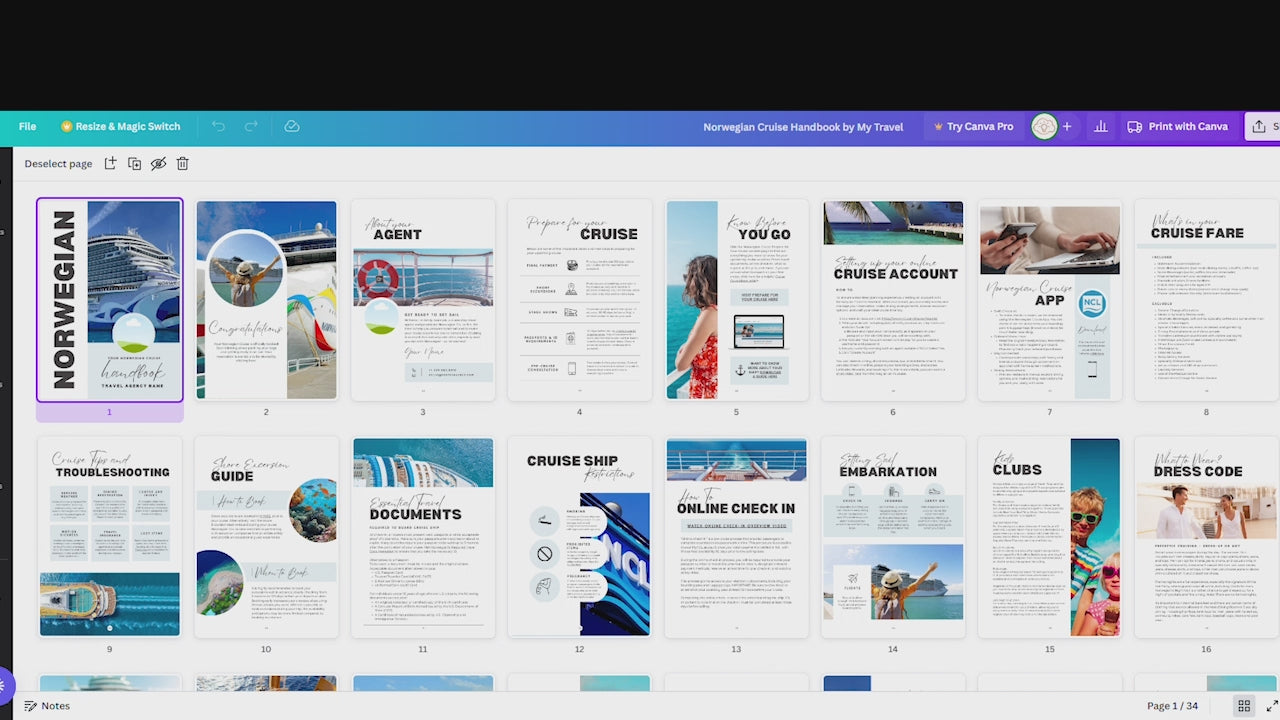1280x720 pixels.
Task: Select page 9 Troubleshooting thumbnail
Action: (x=110, y=537)
